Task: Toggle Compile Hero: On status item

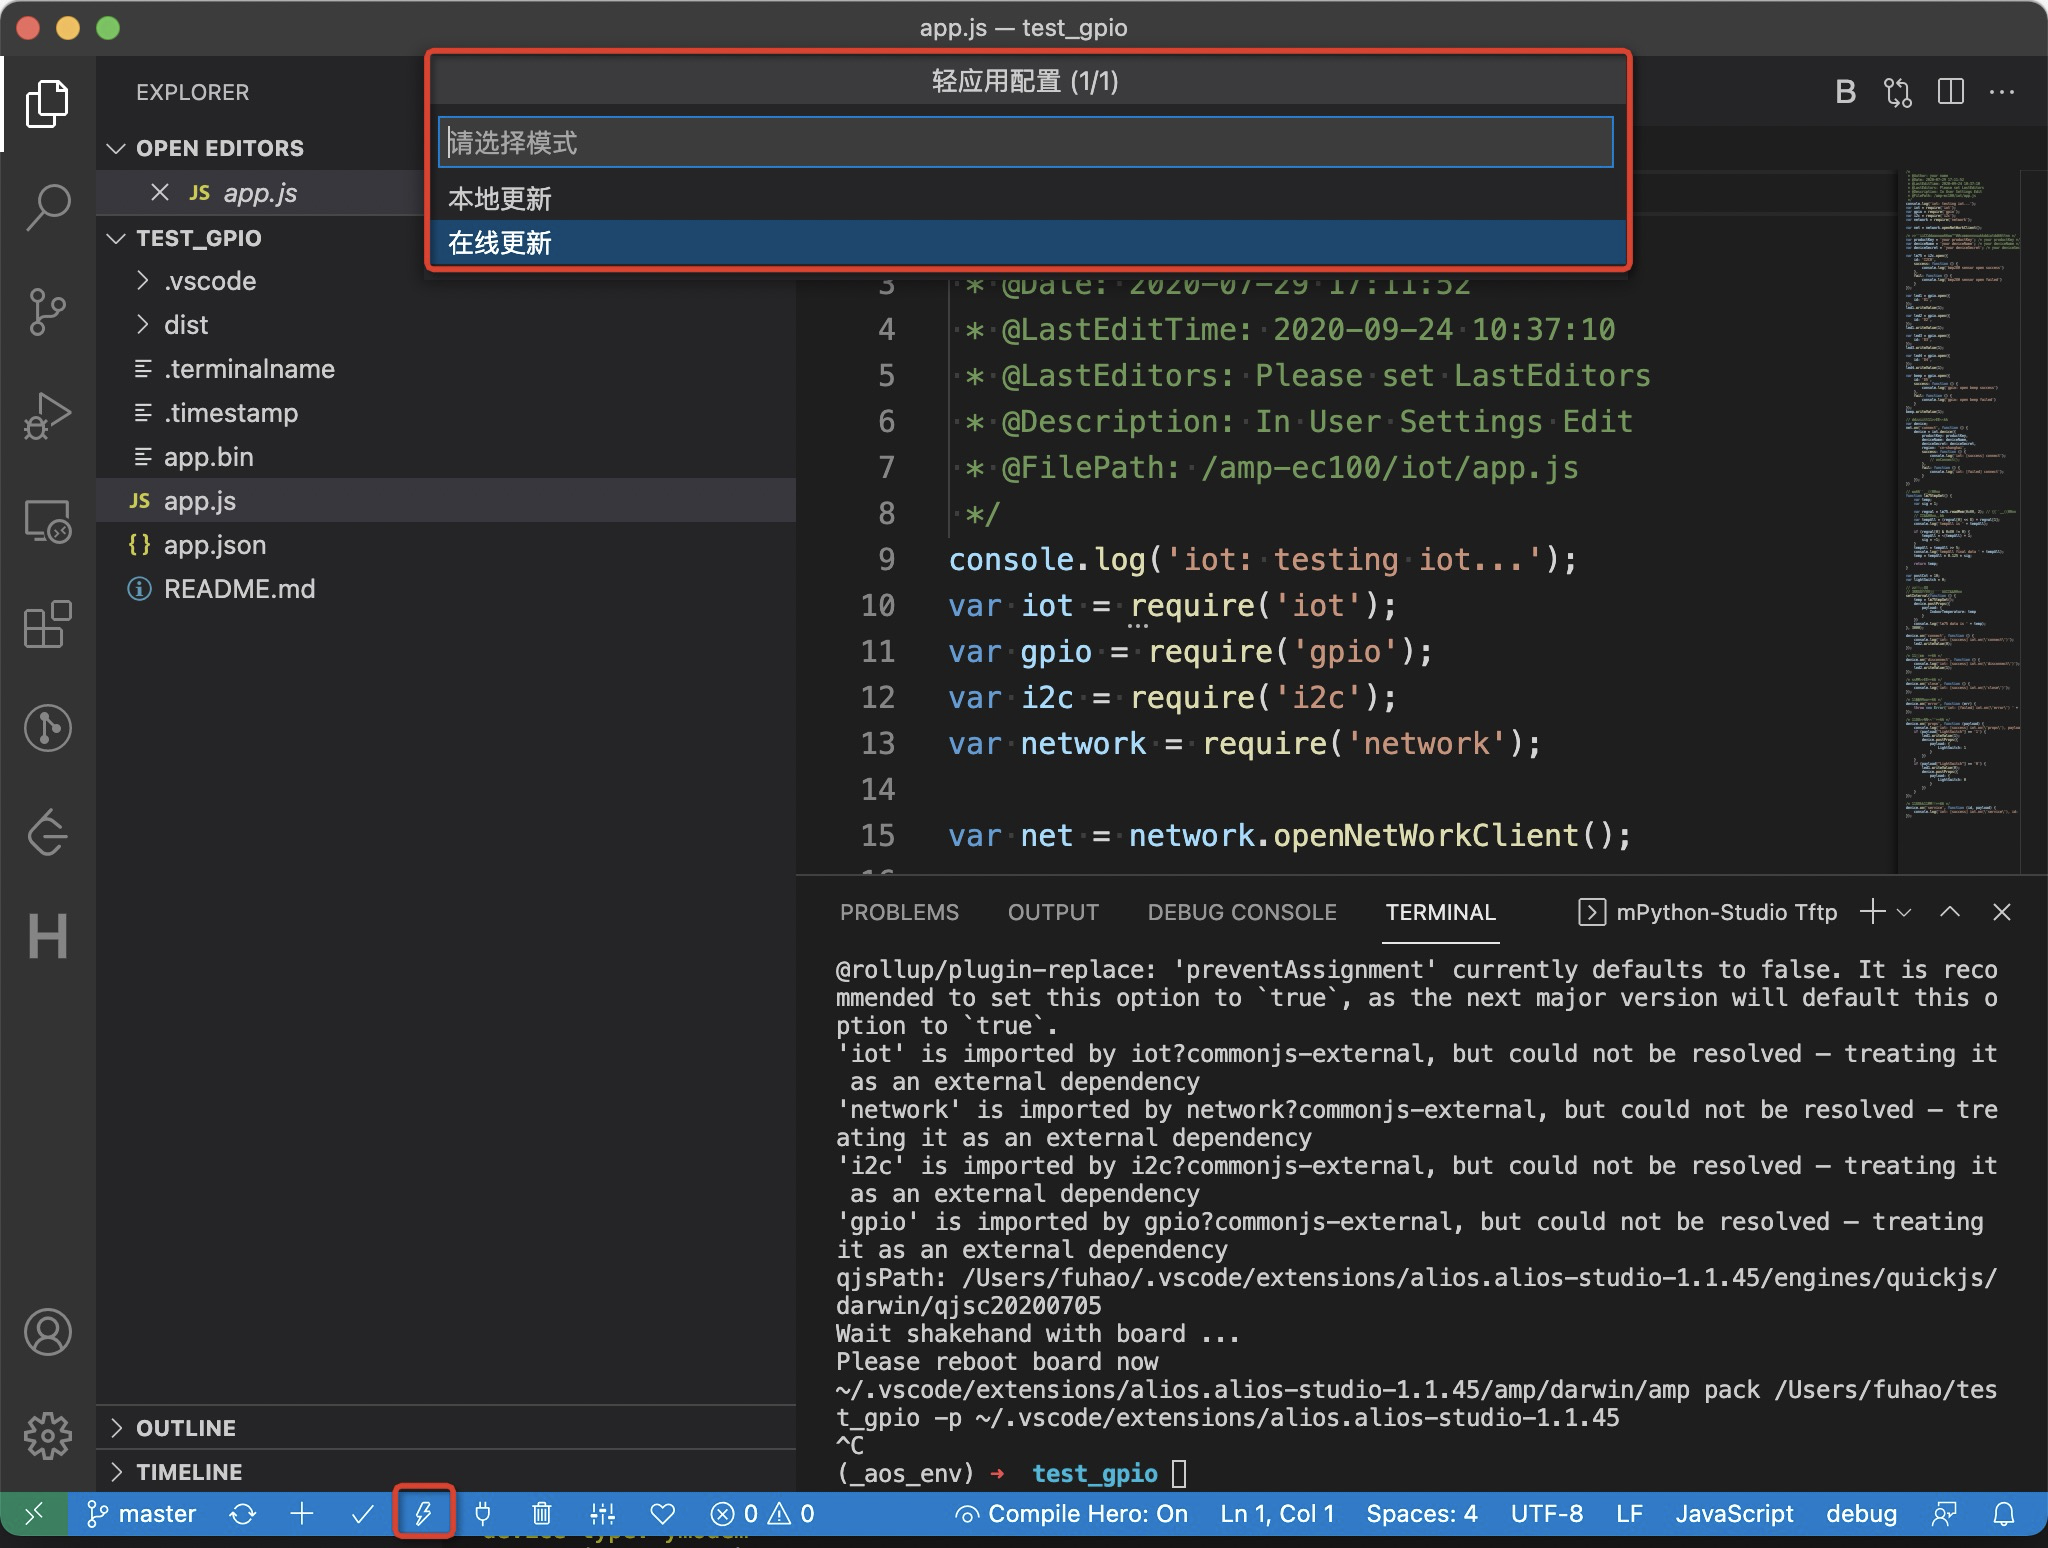Action: [1071, 1514]
